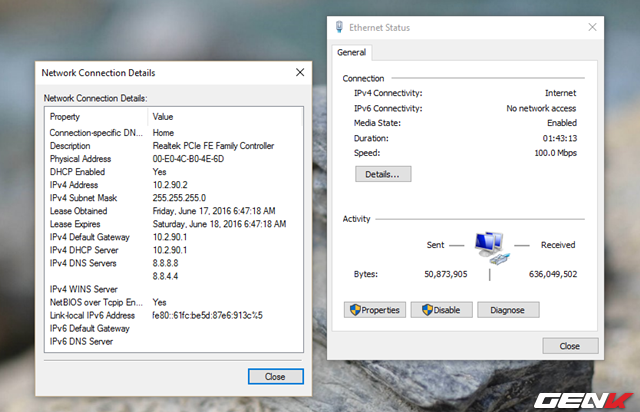Switch to the General tab
The image size is (640, 412).
point(351,52)
